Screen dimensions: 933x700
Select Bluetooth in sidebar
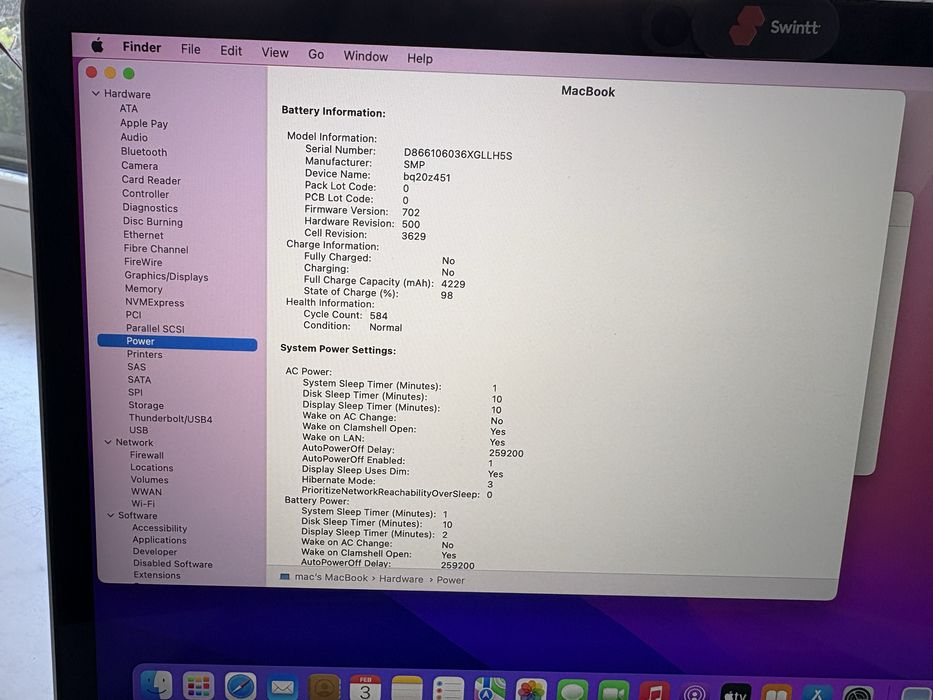144,152
